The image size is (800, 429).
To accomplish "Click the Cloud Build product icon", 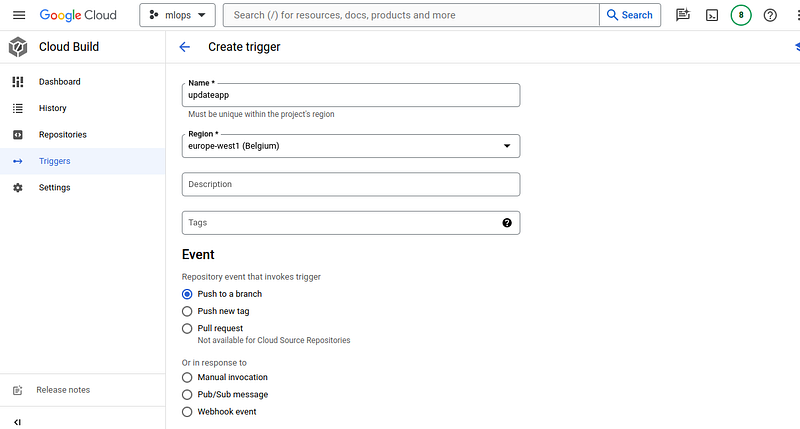I will pyautogui.click(x=18, y=47).
